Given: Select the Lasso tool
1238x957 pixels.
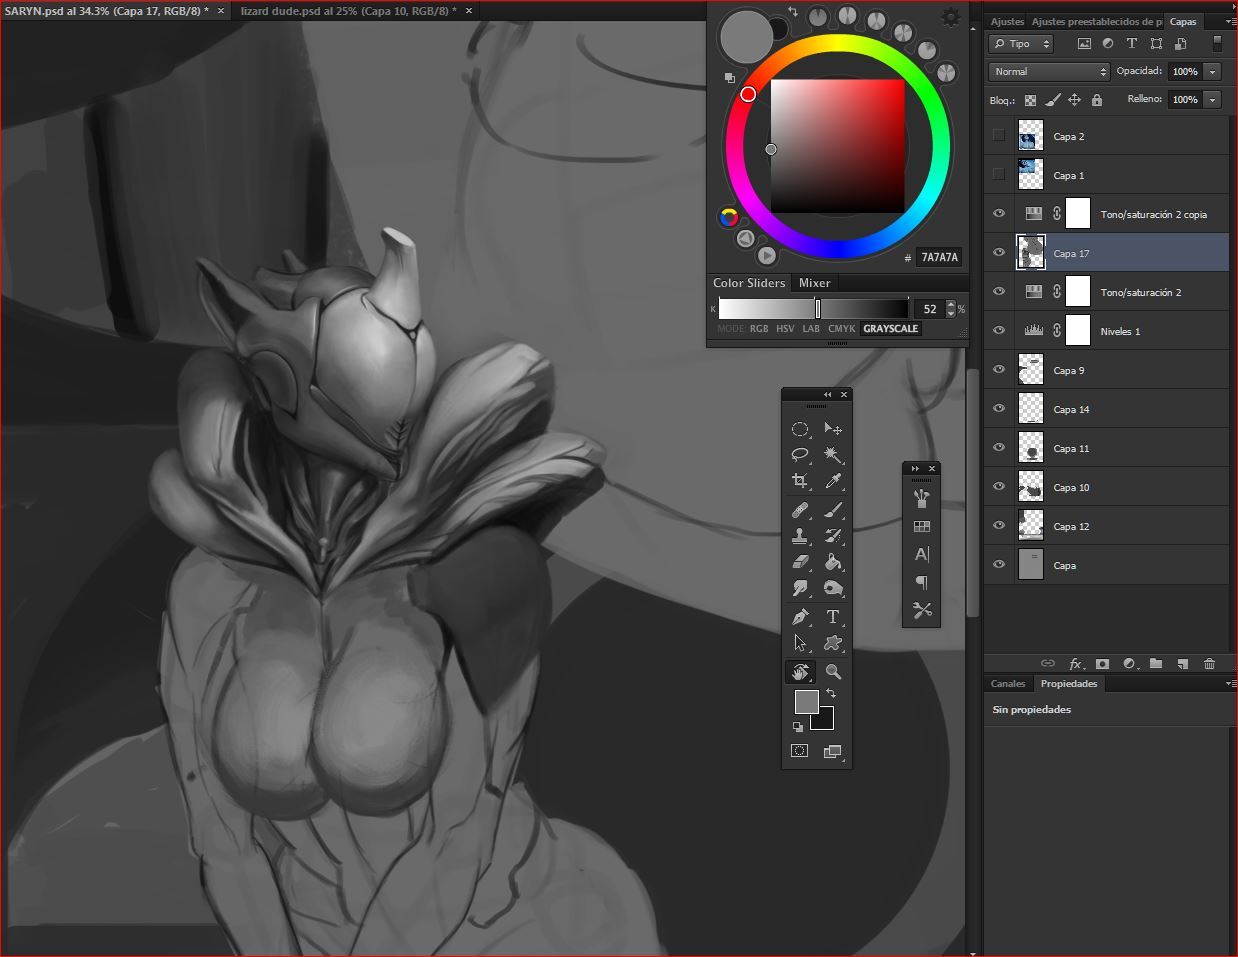Looking at the screenshot, I should (x=800, y=455).
